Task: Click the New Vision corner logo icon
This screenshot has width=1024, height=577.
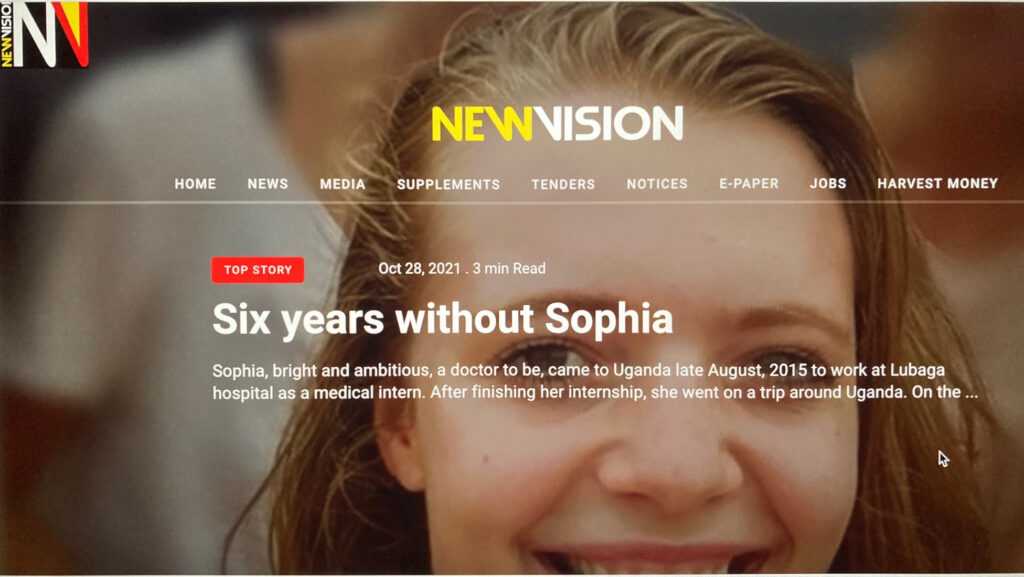Action: click(44, 35)
